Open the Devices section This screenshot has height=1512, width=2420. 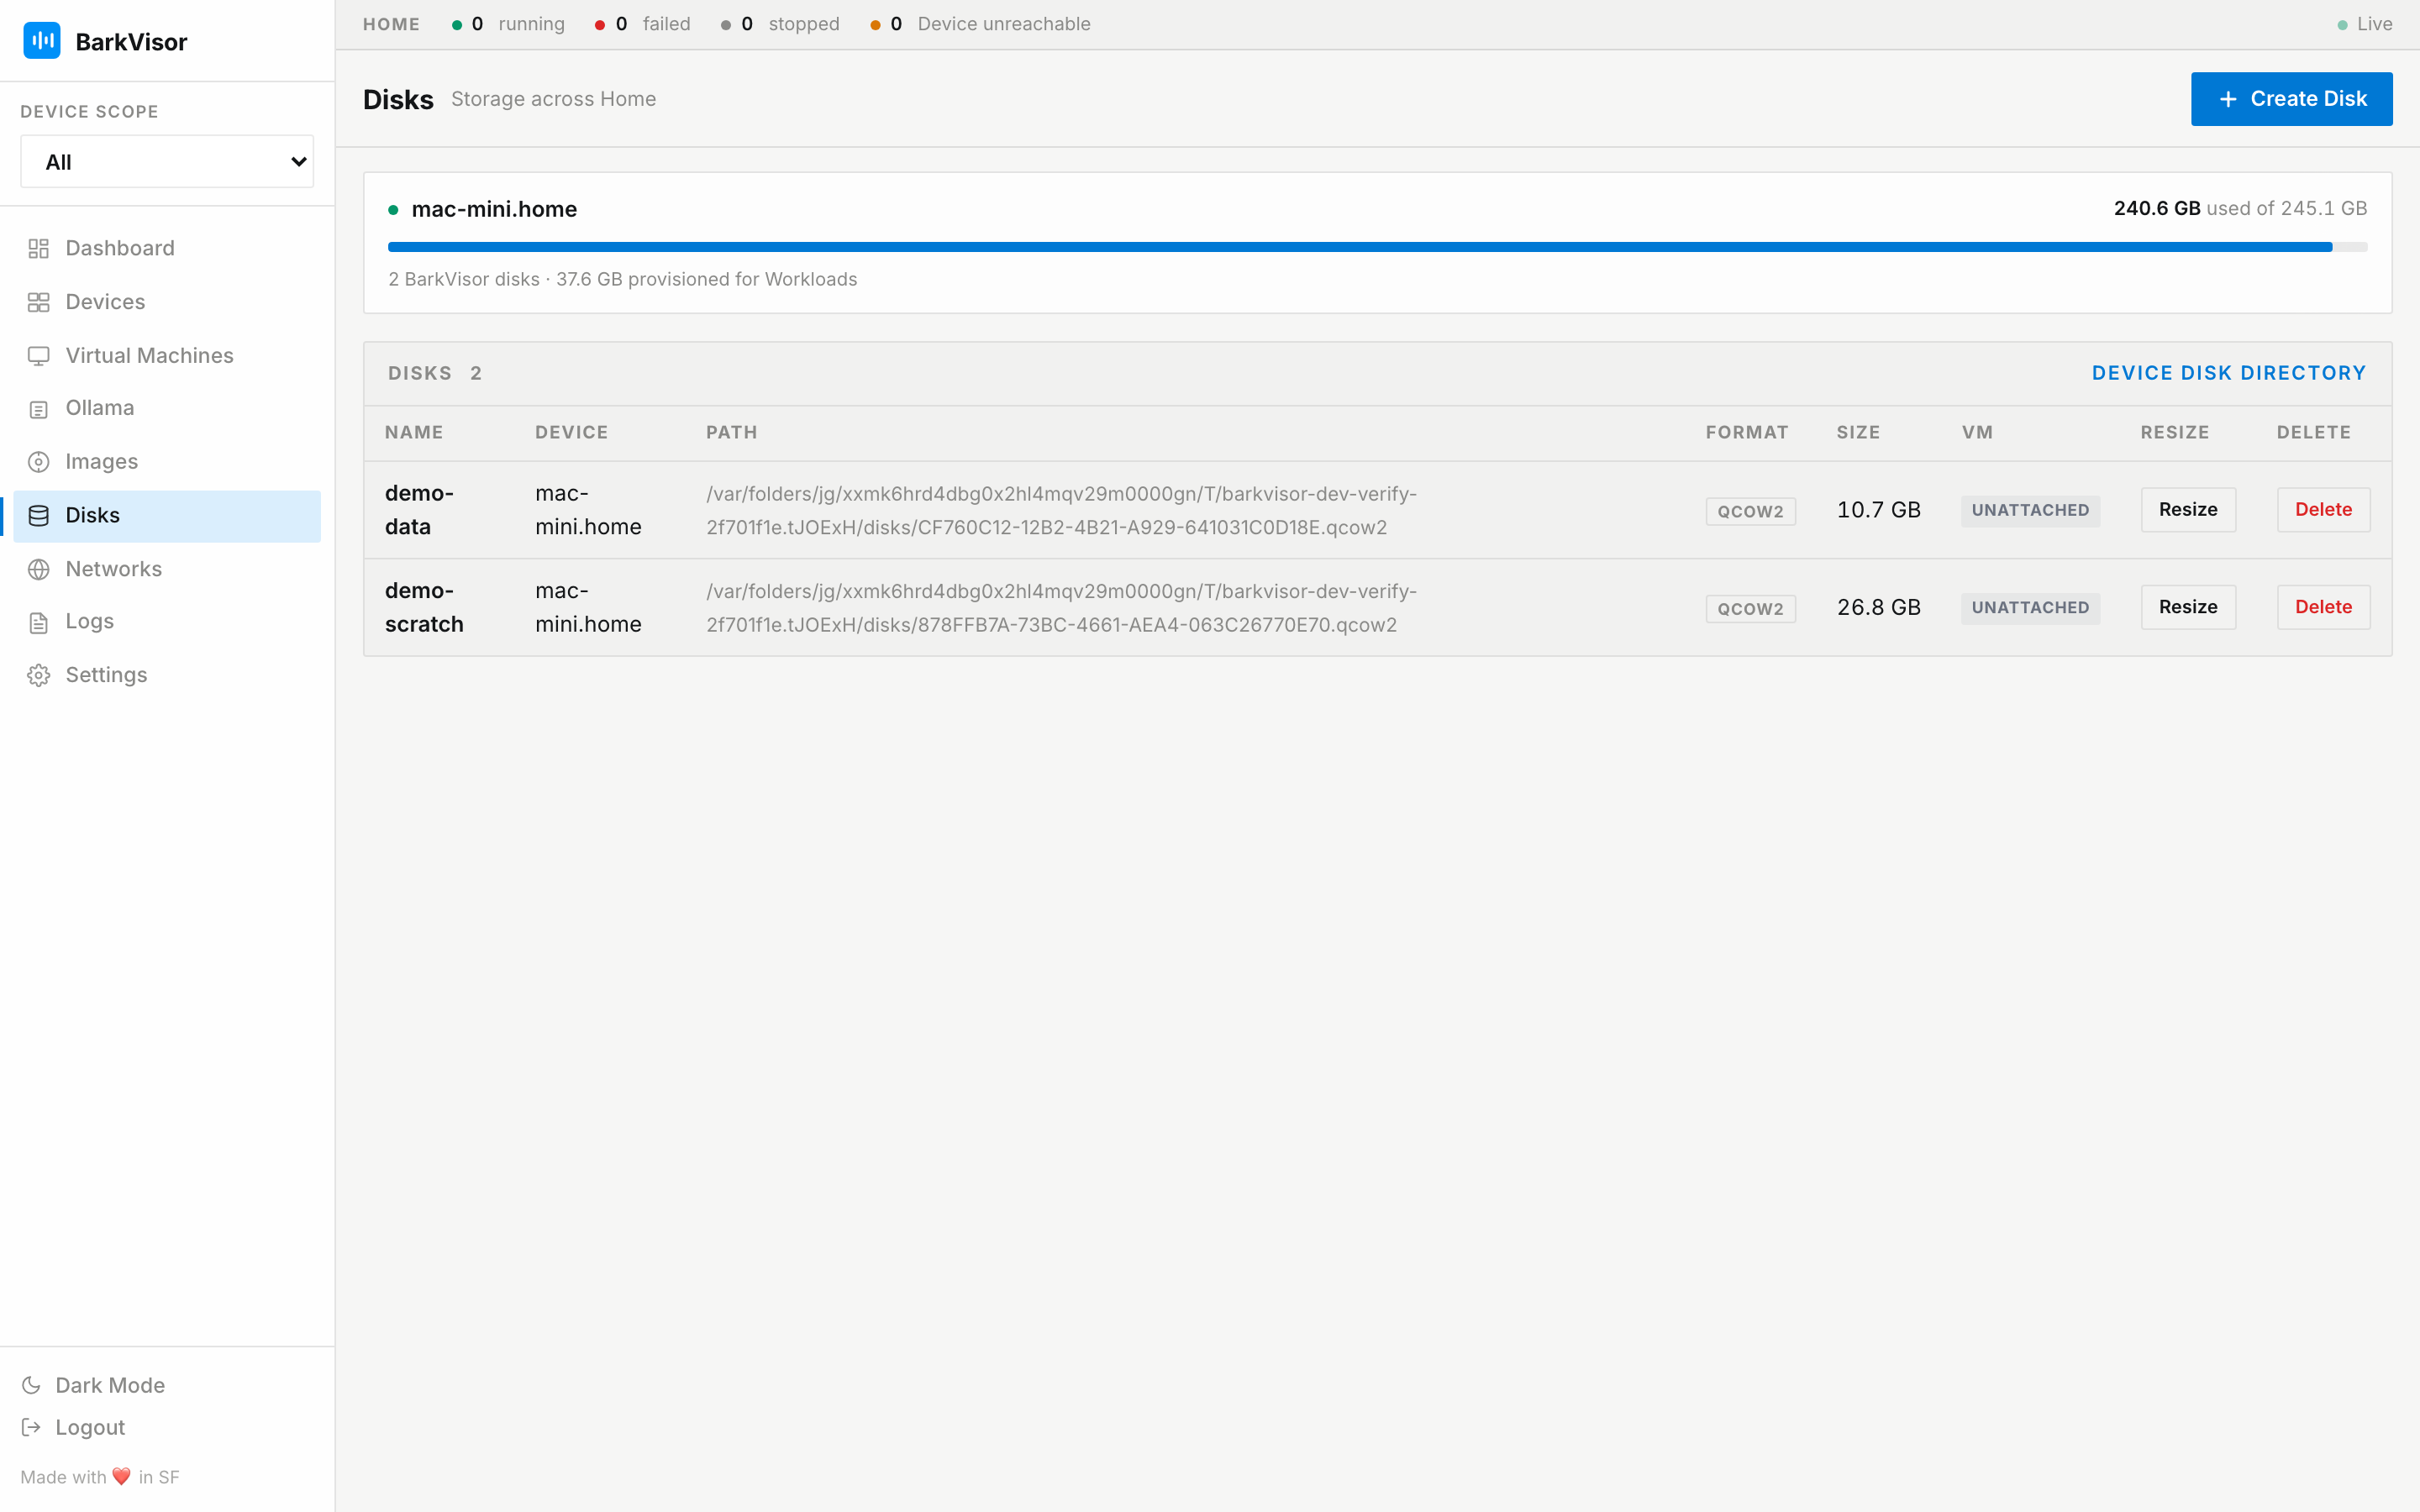click(167, 302)
